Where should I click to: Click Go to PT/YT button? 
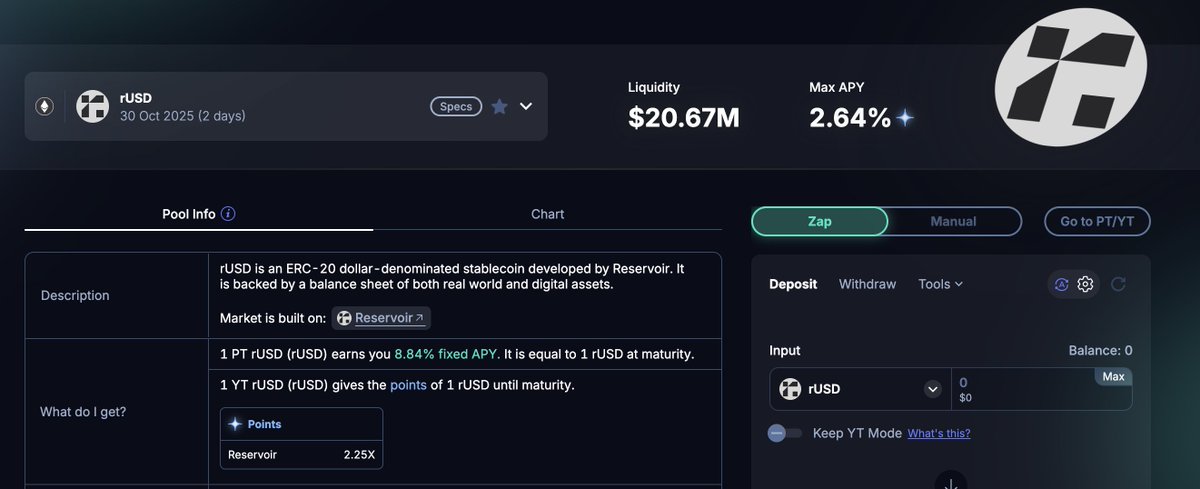click(x=1097, y=221)
